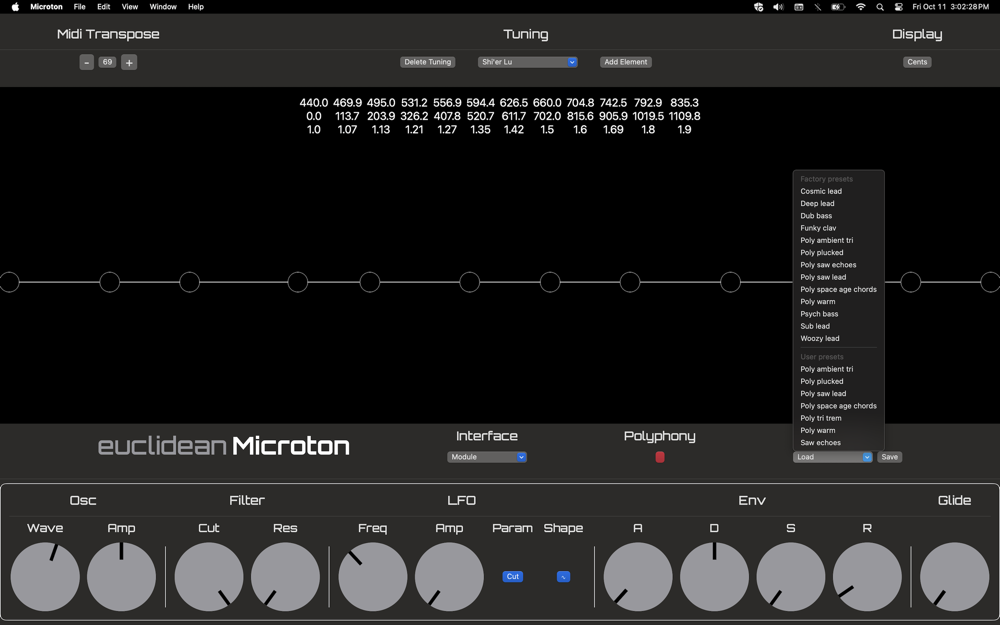Open the Edit menu
This screenshot has height=625, width=1000.
[x=103, y=7]
